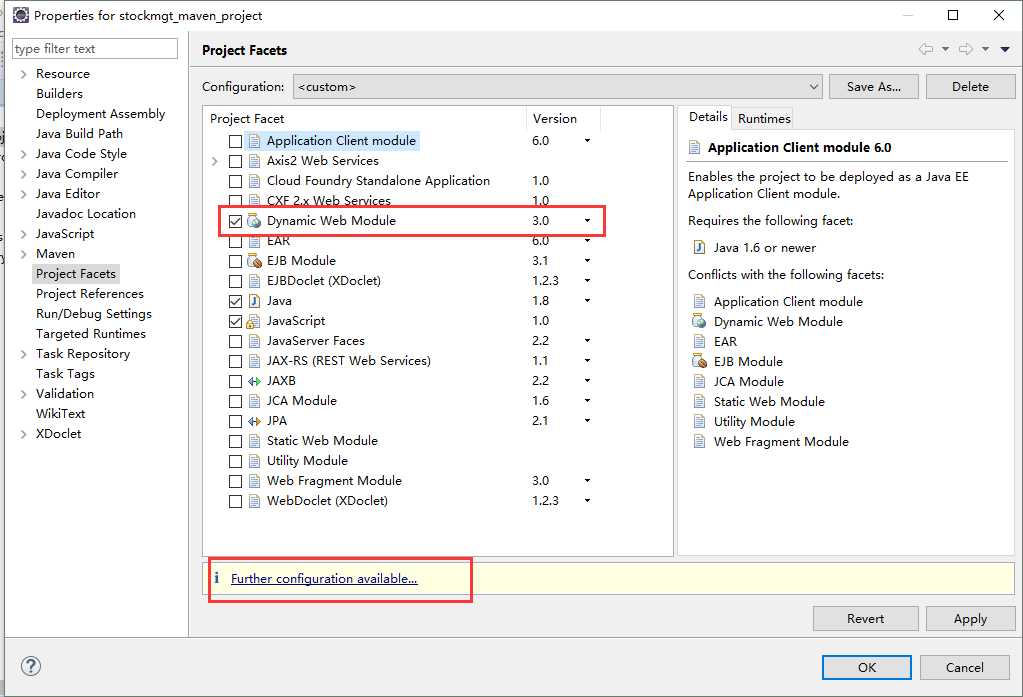Uncheck the Dynamic Web Module checkbox
1023x697 pixels.
point(235,221)
